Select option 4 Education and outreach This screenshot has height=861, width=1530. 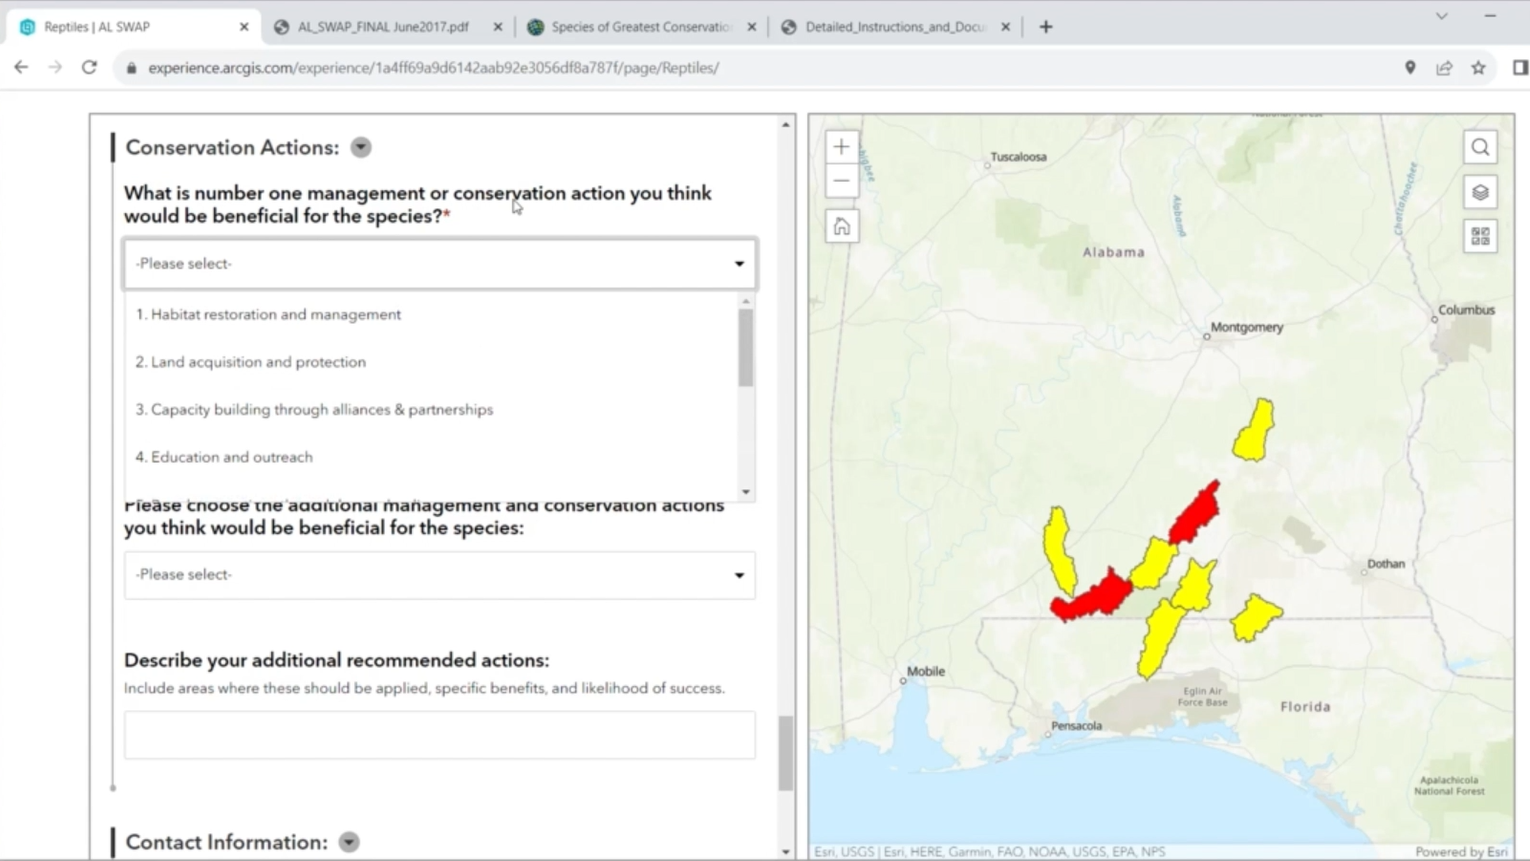[224, 457]
